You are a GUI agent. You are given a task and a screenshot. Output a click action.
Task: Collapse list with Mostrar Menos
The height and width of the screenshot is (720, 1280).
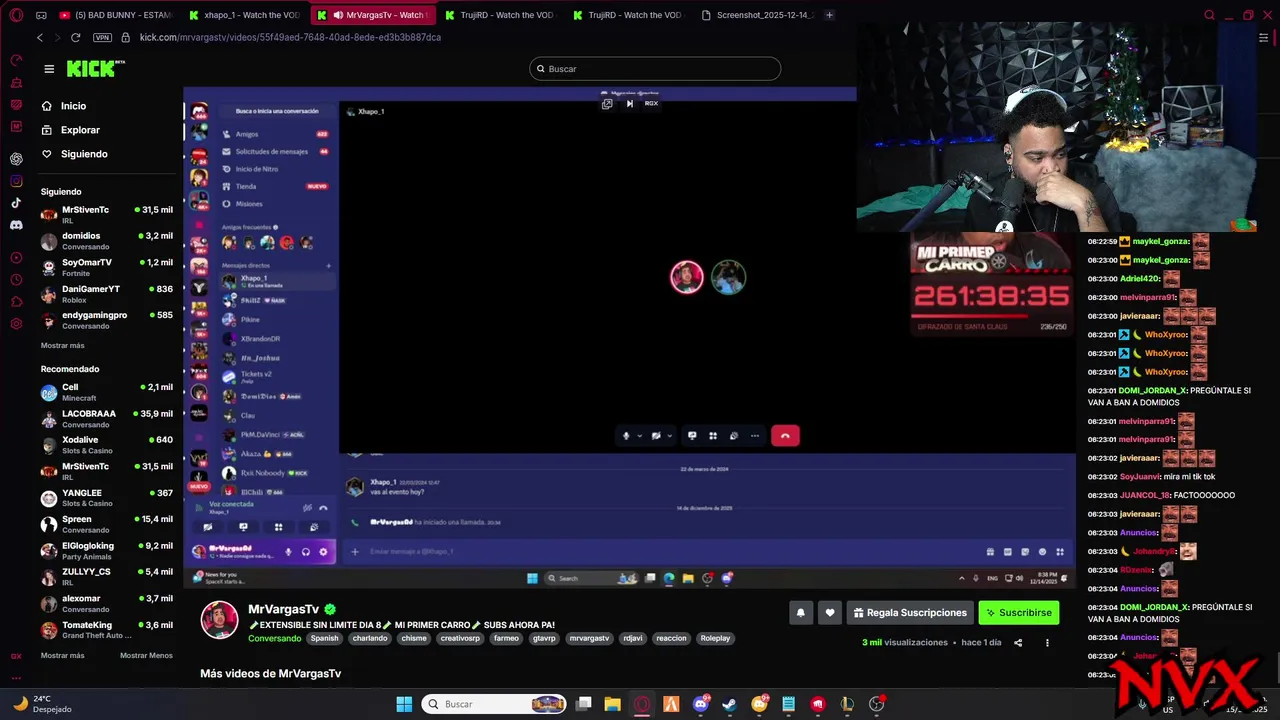click(146, 655)
